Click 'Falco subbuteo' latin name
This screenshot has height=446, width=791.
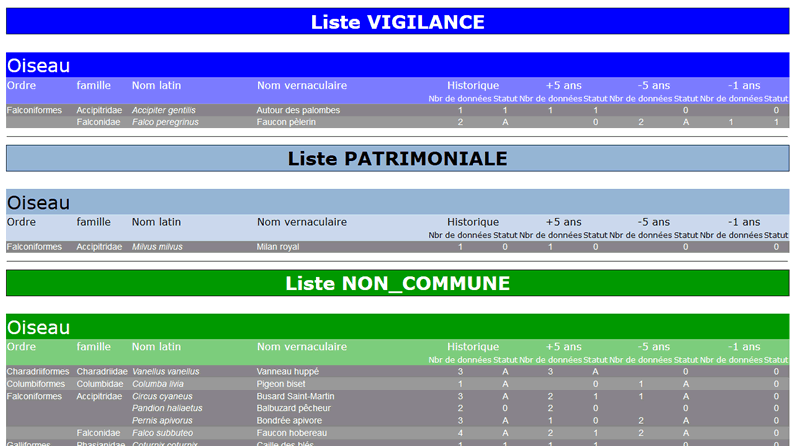click(162, 433)
